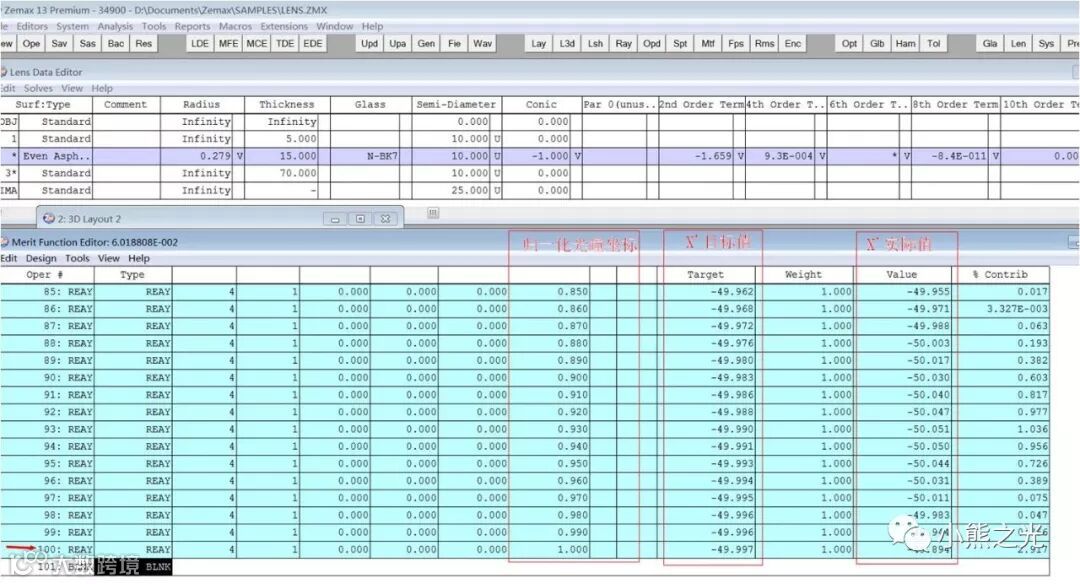
Task: Open the Spt spot diagram button
Action: (680, 43)
